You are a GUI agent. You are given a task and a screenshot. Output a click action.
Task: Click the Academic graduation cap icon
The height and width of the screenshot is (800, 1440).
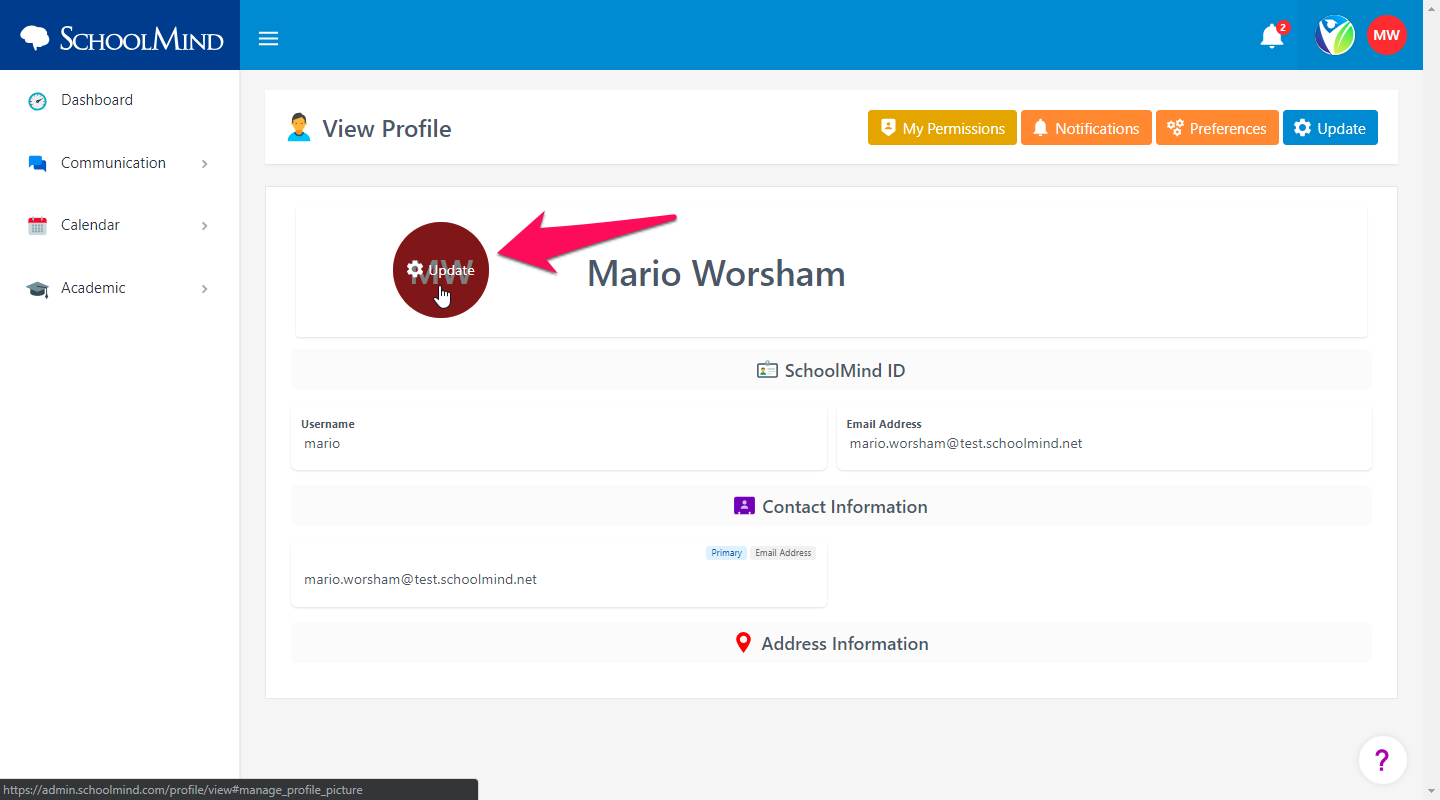click(37, 288)
